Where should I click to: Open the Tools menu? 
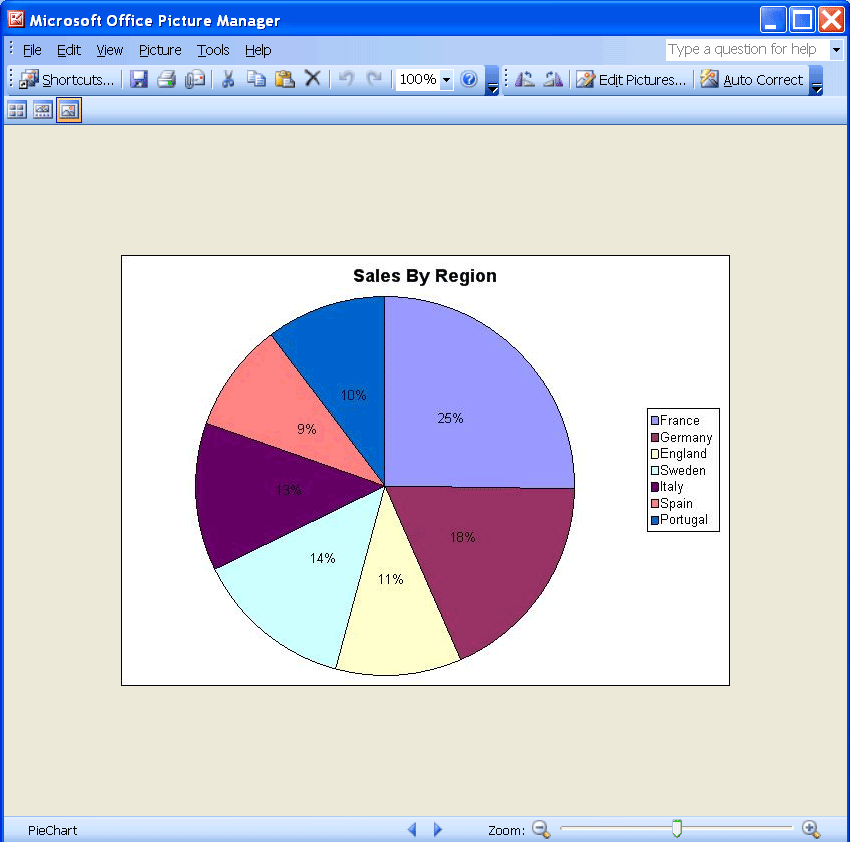click(x=213, y=50)
